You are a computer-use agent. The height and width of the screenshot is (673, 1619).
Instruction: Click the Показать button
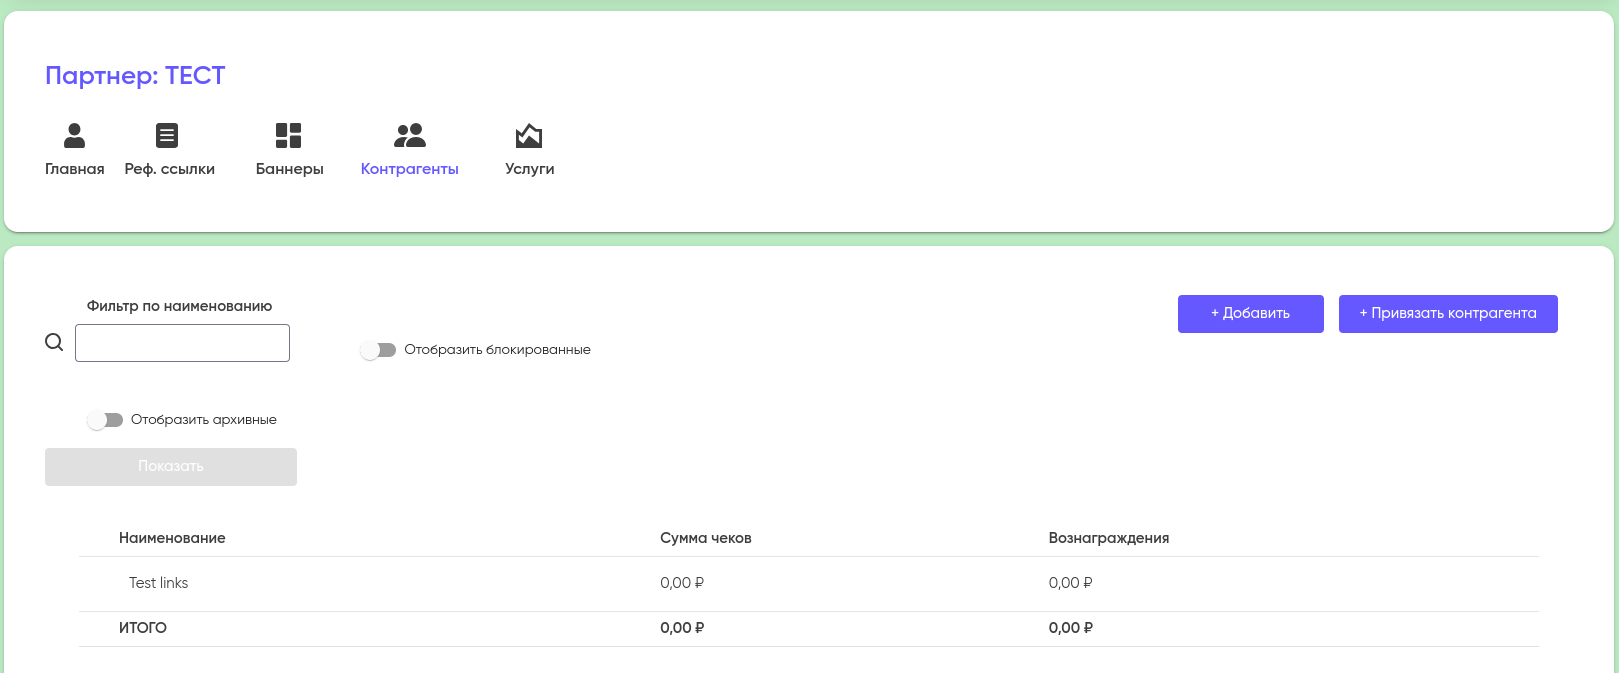pyautogui.click(x=171, y=467)
